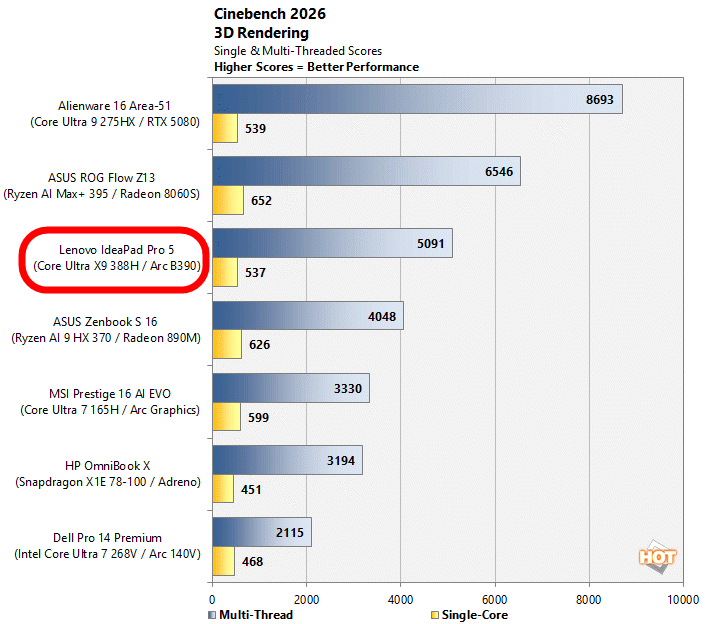Image resolution: width=708 pixels, height=624 pixels.
Task: Click the ASUS ROG Flow Z13 single-core bar
Action: pos(227,200)
